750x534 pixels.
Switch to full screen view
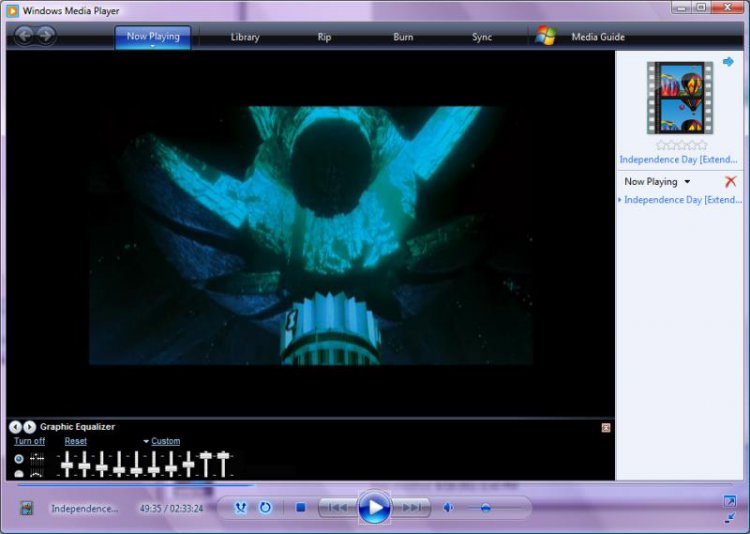[729, 501]
